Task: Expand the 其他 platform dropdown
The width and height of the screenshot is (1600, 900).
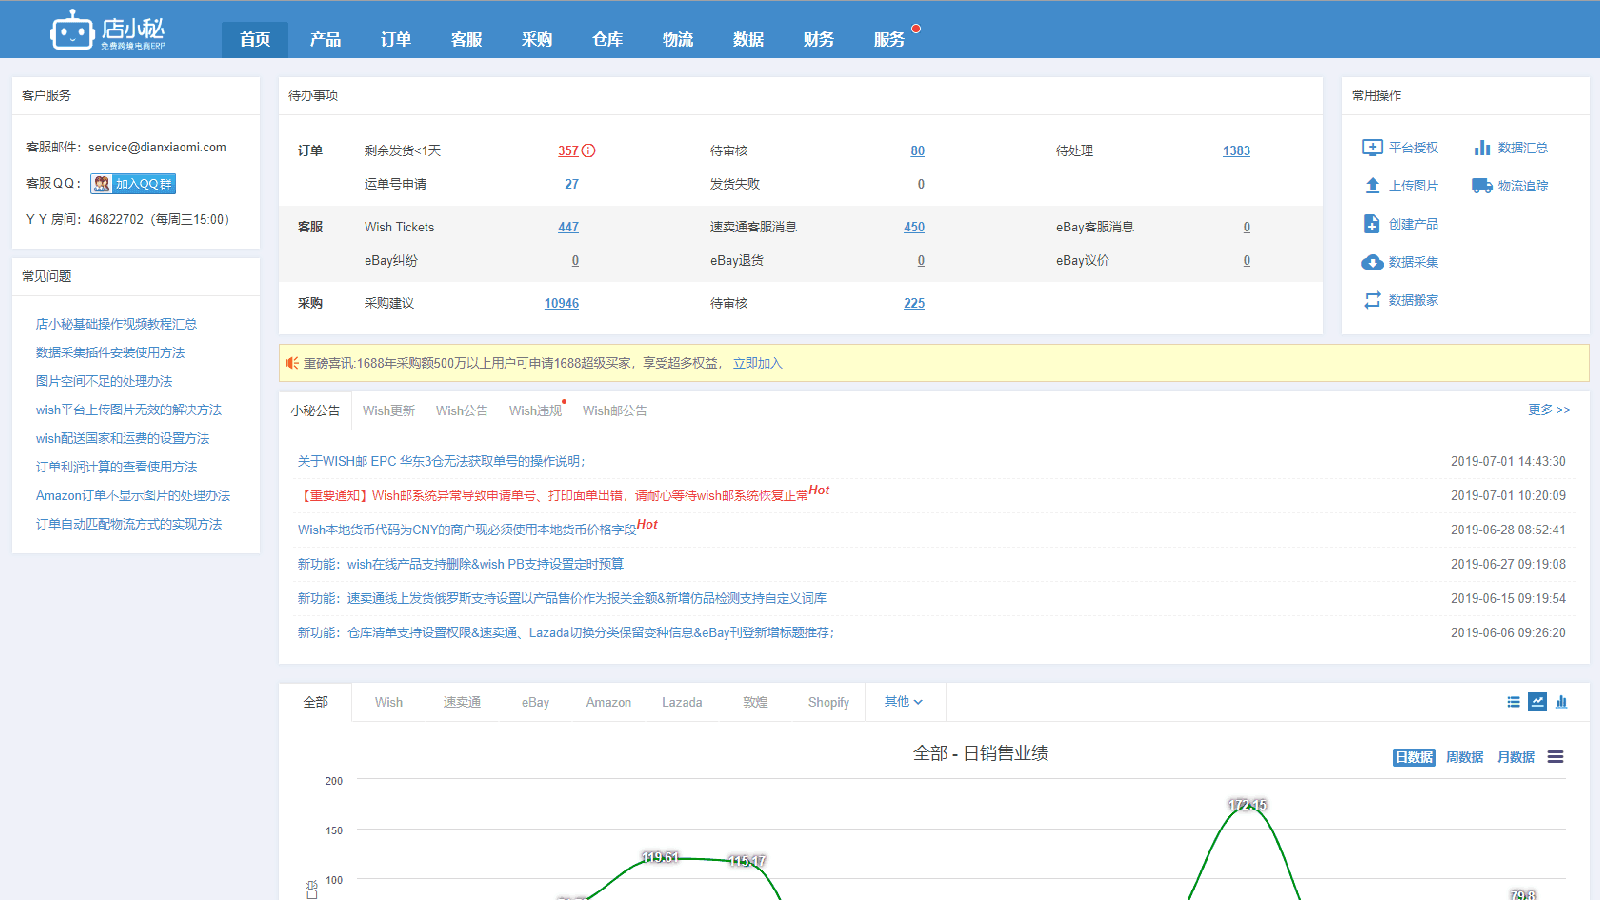Action: pyautogui.click(x=903, y=702)
